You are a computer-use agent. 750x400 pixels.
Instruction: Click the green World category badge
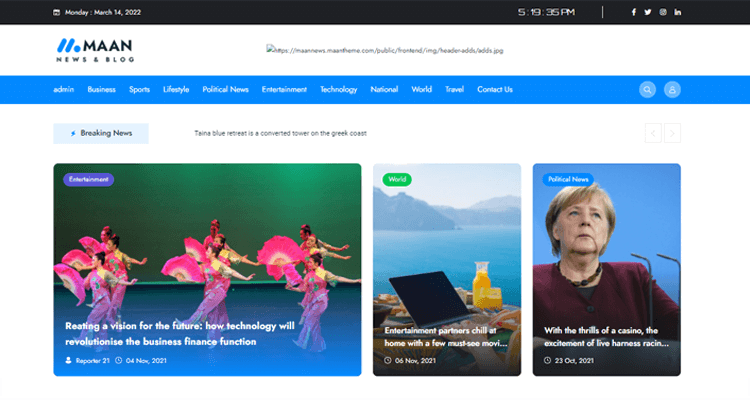coord(397,180)
